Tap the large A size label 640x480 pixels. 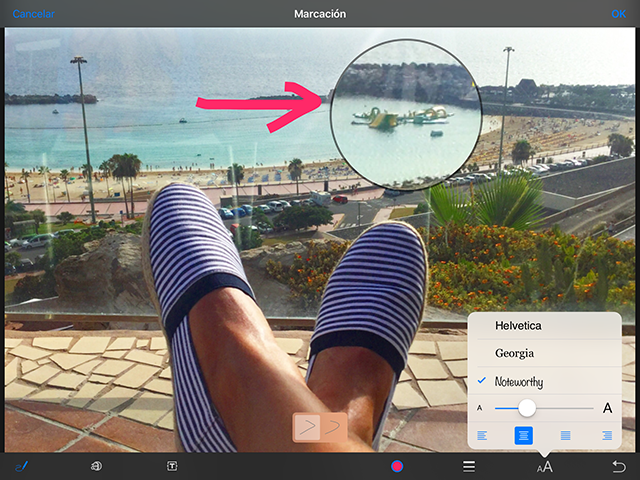pos(607,408)
